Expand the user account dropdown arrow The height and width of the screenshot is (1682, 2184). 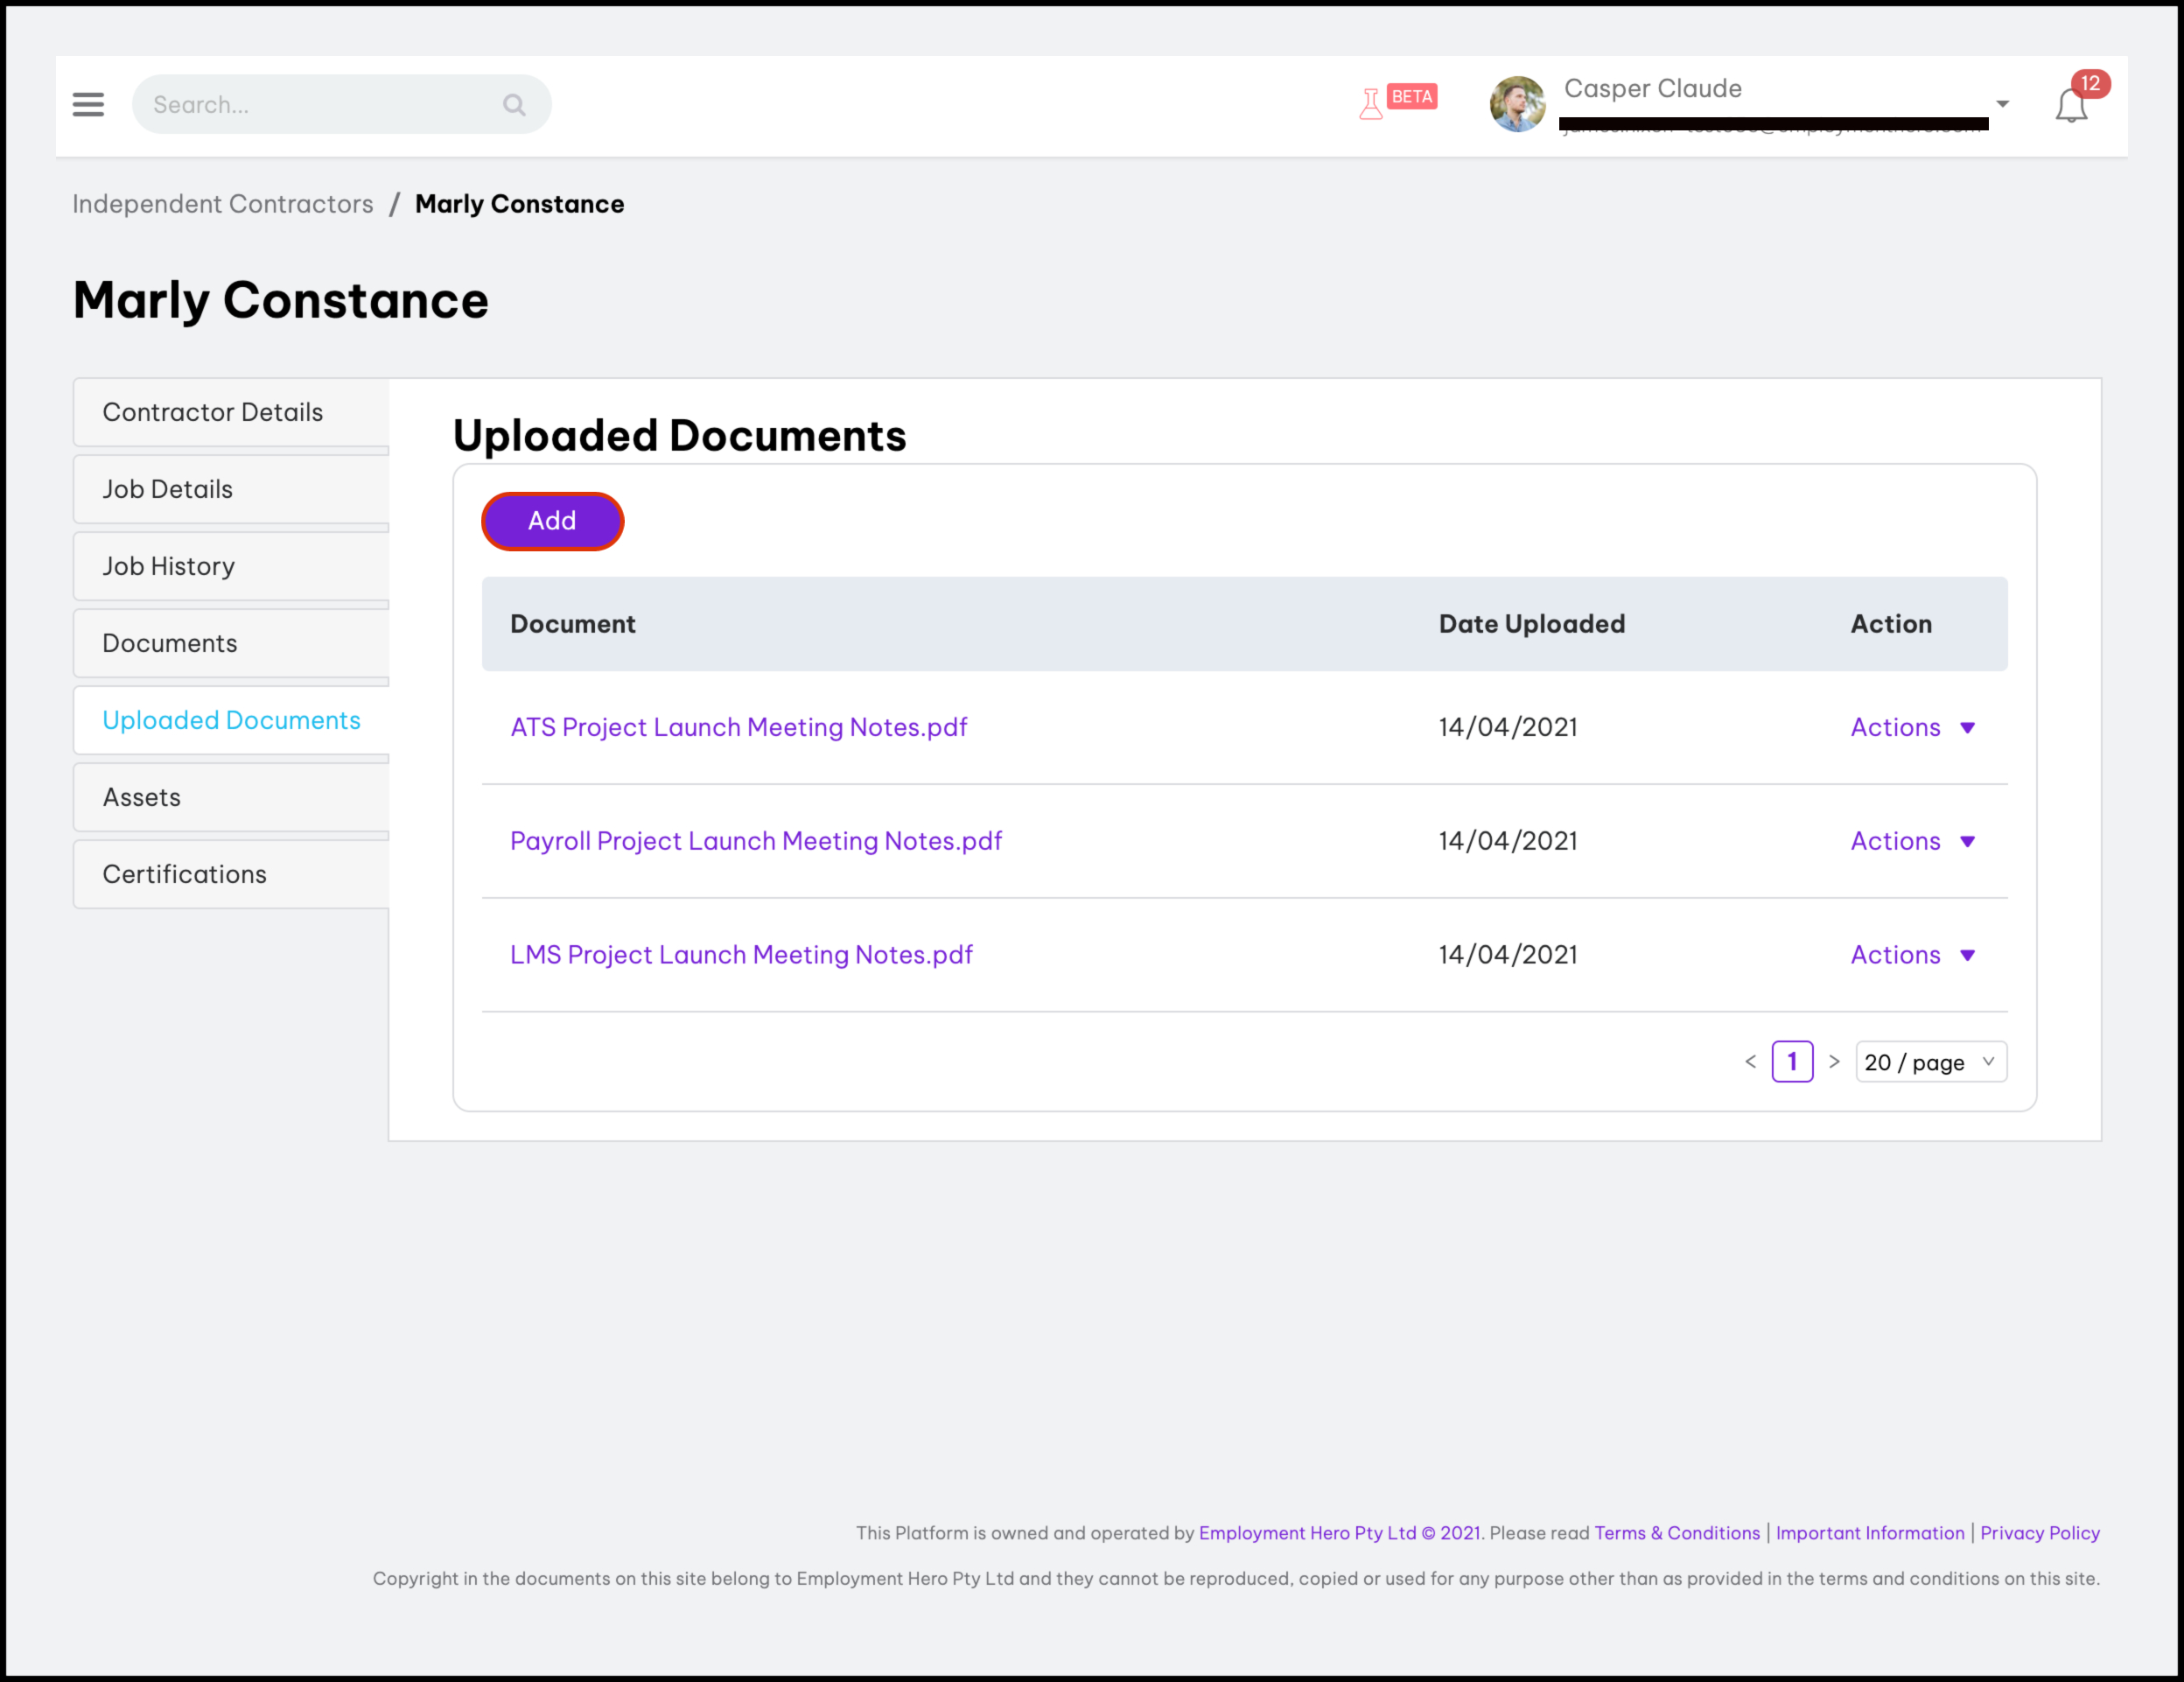point(2002,104)
